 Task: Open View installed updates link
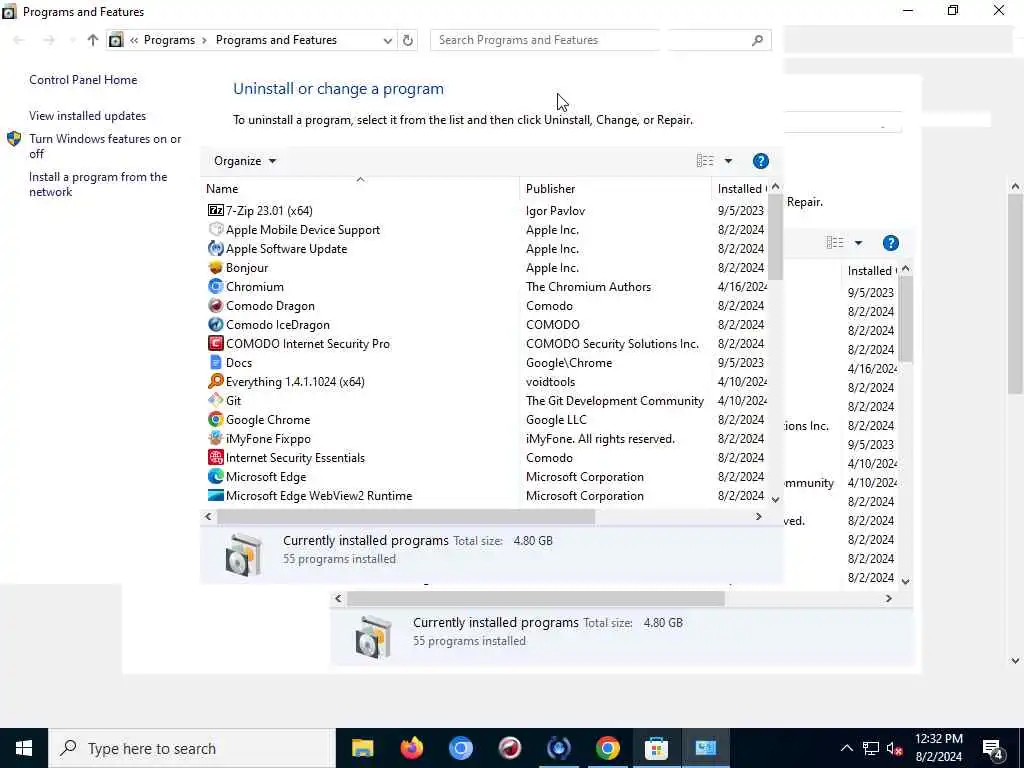[88, 116]
